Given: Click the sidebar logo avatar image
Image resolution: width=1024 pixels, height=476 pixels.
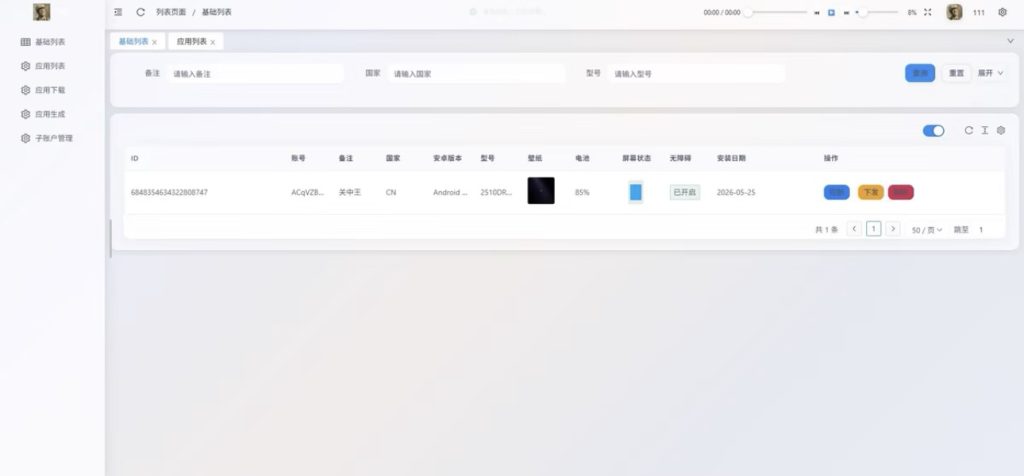Looking at the screenshot, I should pyautogui.click(x=42, y=12).
